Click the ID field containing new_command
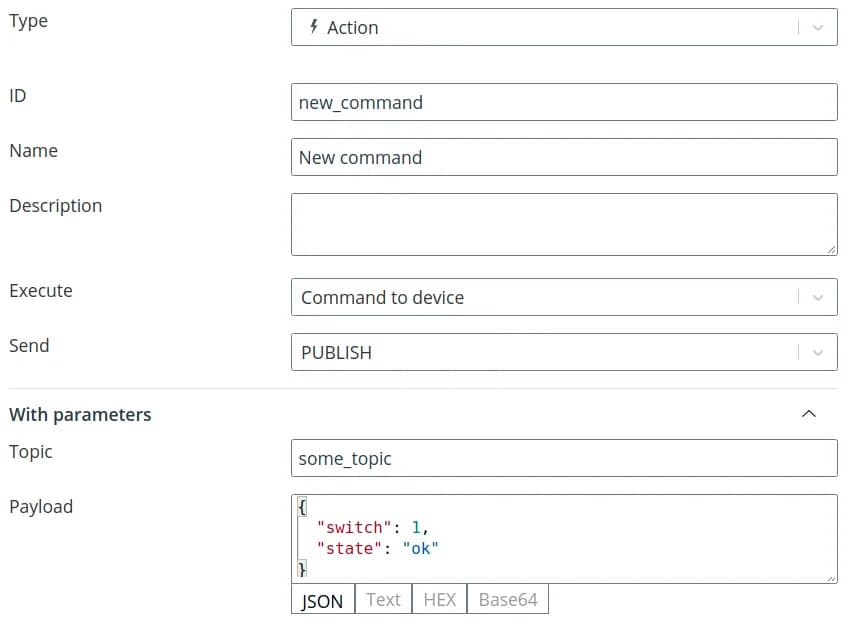853x624 pixels. coord(563,102)
